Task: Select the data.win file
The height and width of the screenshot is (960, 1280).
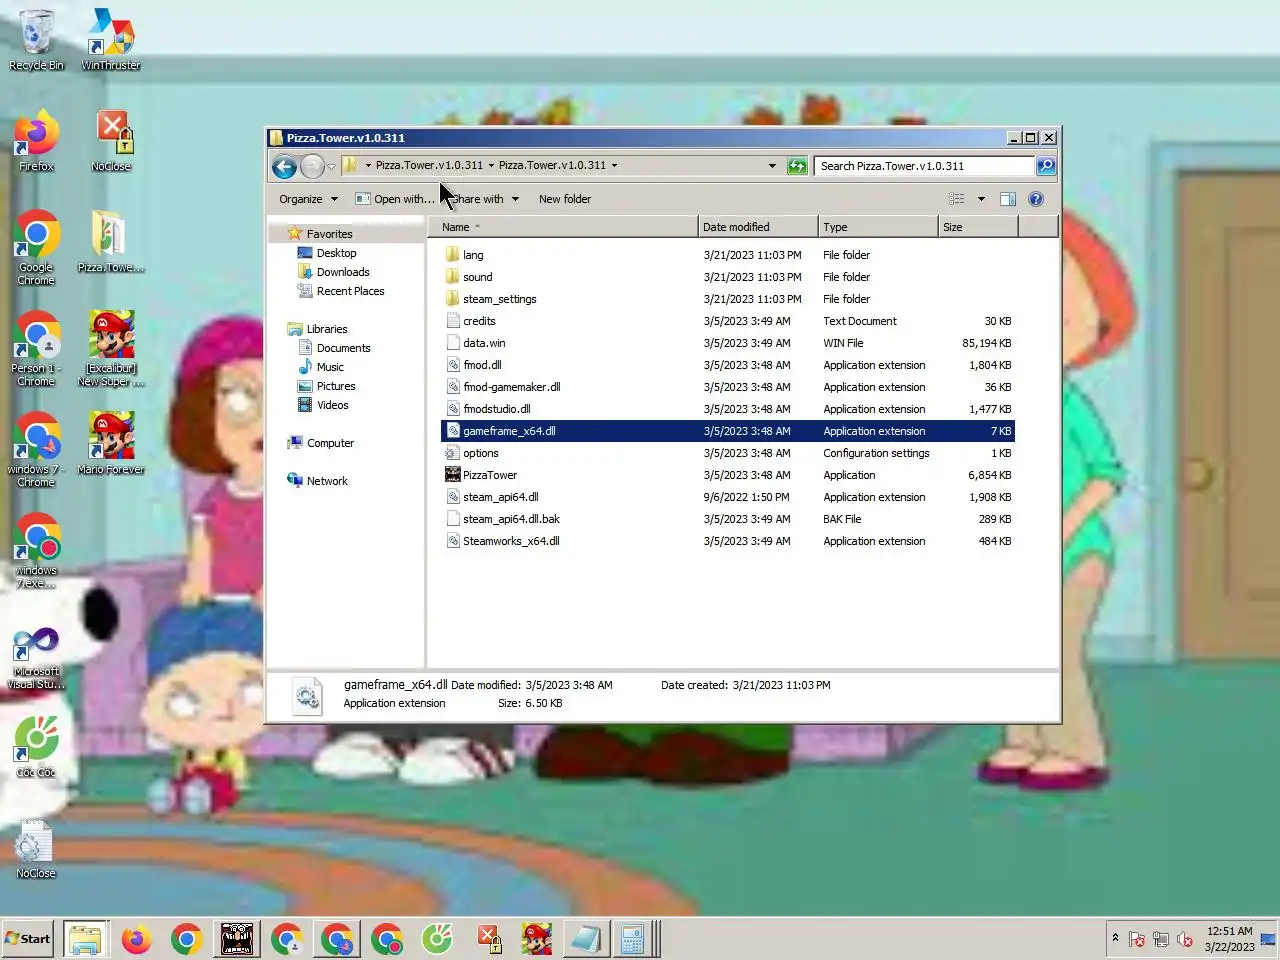Action: coord(484,343)
